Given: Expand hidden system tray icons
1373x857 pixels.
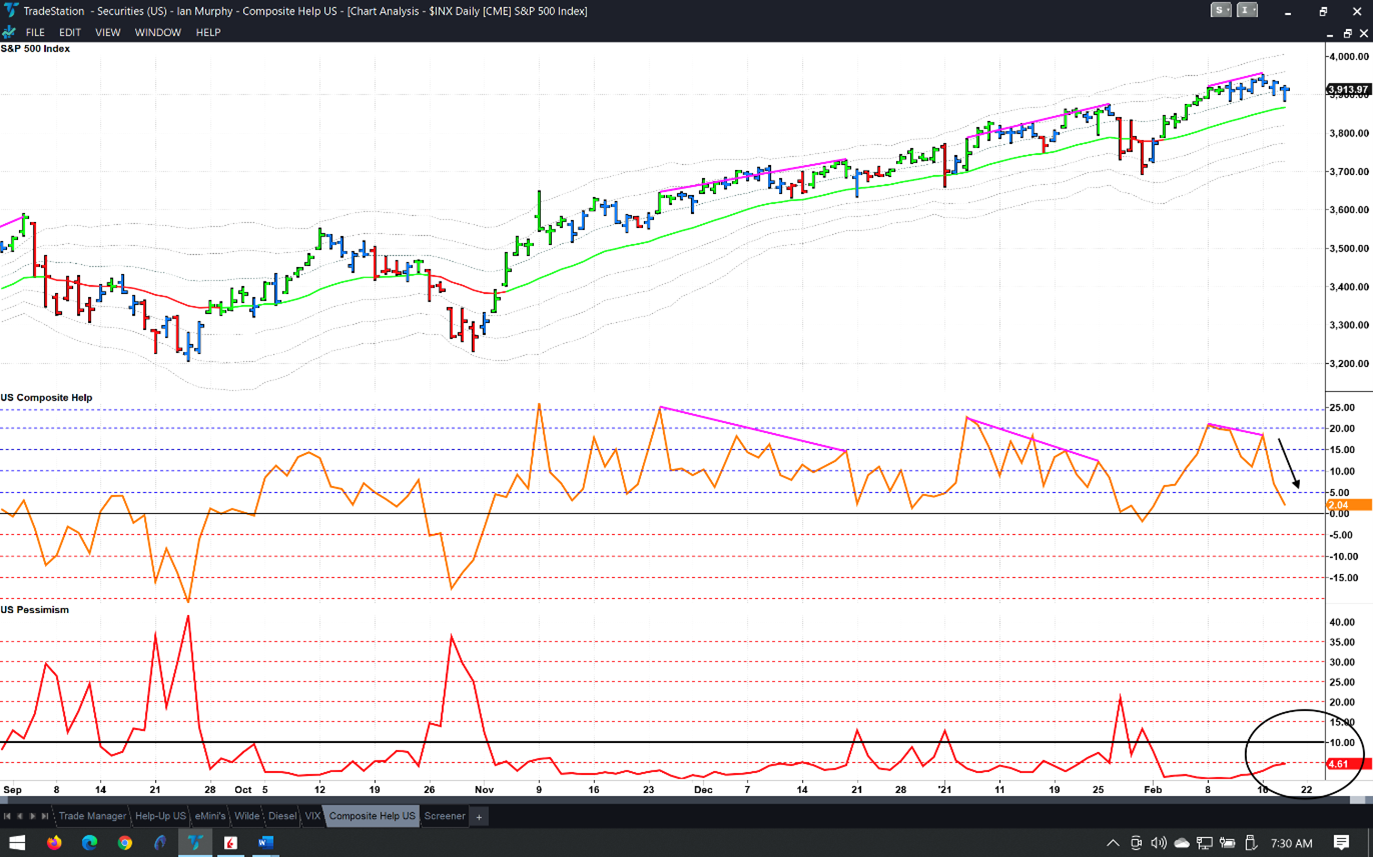Looking at the screenshot, I should pyautogui.click(x=1112, y=843).
